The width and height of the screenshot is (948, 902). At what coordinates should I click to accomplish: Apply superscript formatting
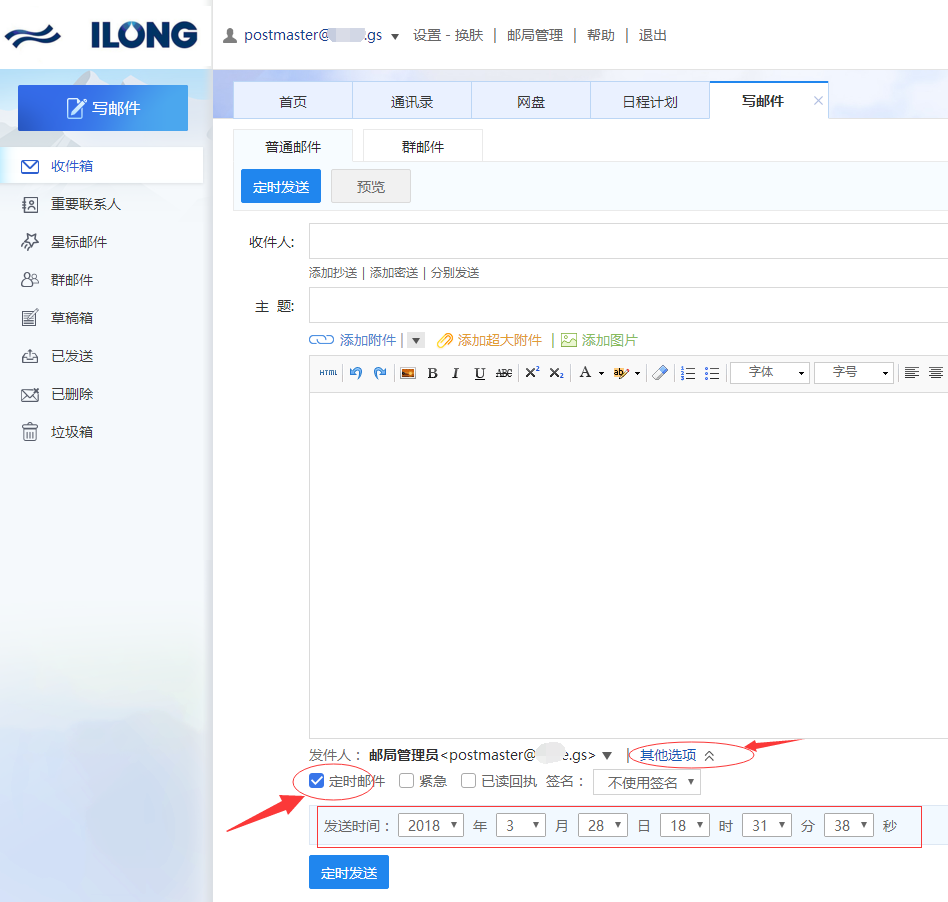pos(532,373)
